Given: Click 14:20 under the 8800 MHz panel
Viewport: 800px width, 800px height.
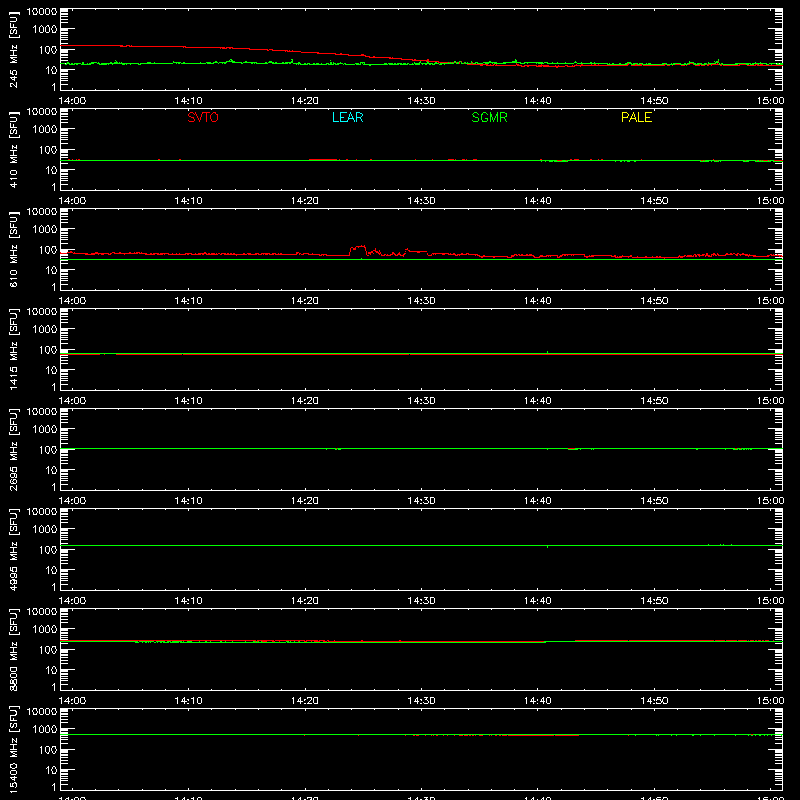Looking at the screenshot, I should (x=305, y=701).
